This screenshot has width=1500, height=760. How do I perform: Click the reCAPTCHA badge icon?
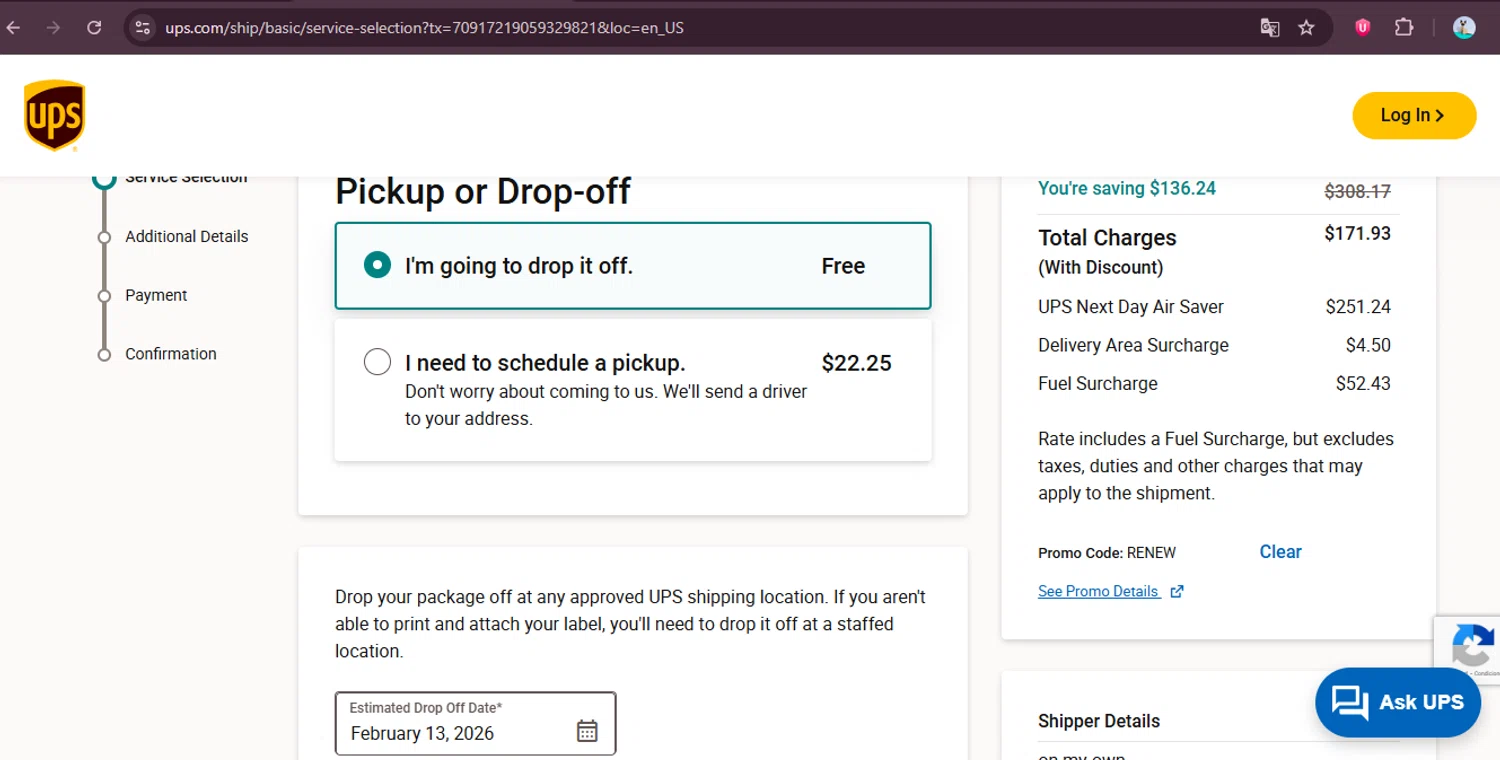pyautogui.click(x=1472, y=646)
